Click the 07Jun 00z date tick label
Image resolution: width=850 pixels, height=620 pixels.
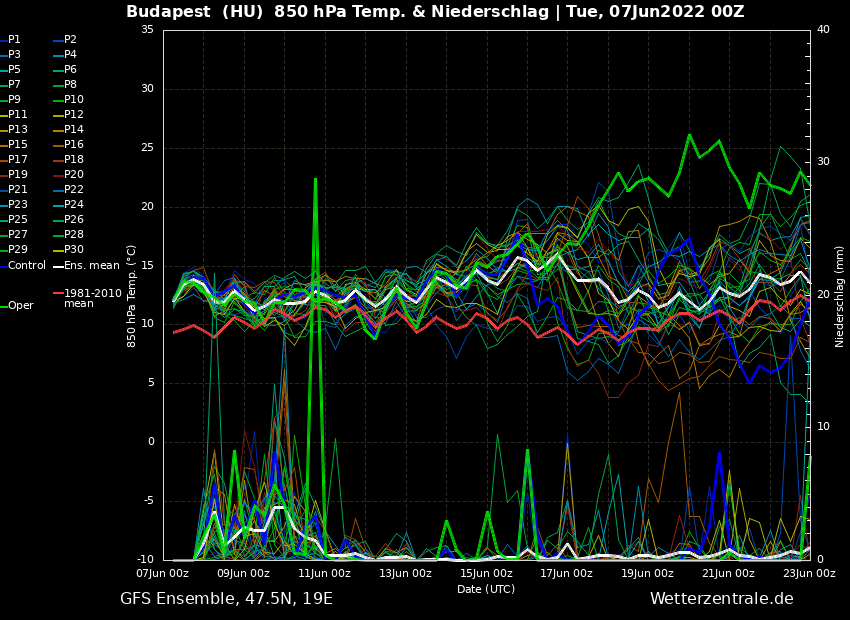click(163, 574)
